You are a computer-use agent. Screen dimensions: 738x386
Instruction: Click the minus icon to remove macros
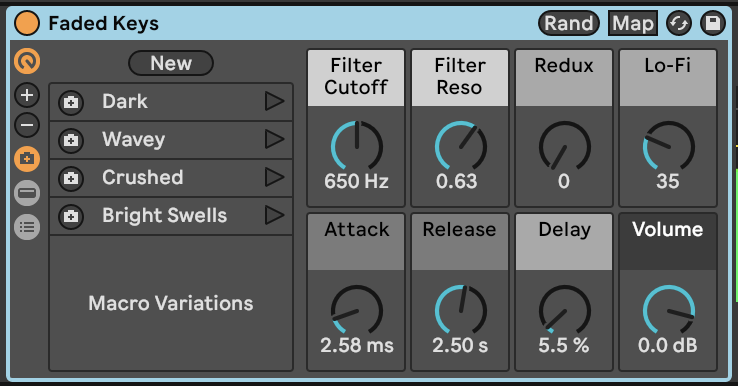pos(27,125)
